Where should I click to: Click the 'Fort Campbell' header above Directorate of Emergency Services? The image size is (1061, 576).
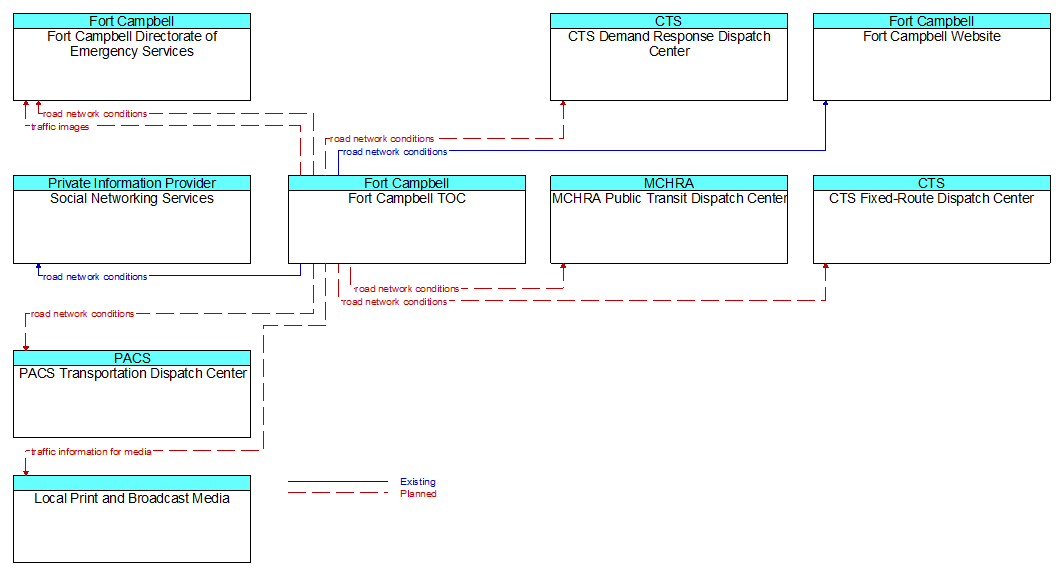pyautogui.click(x=132, y=21)
